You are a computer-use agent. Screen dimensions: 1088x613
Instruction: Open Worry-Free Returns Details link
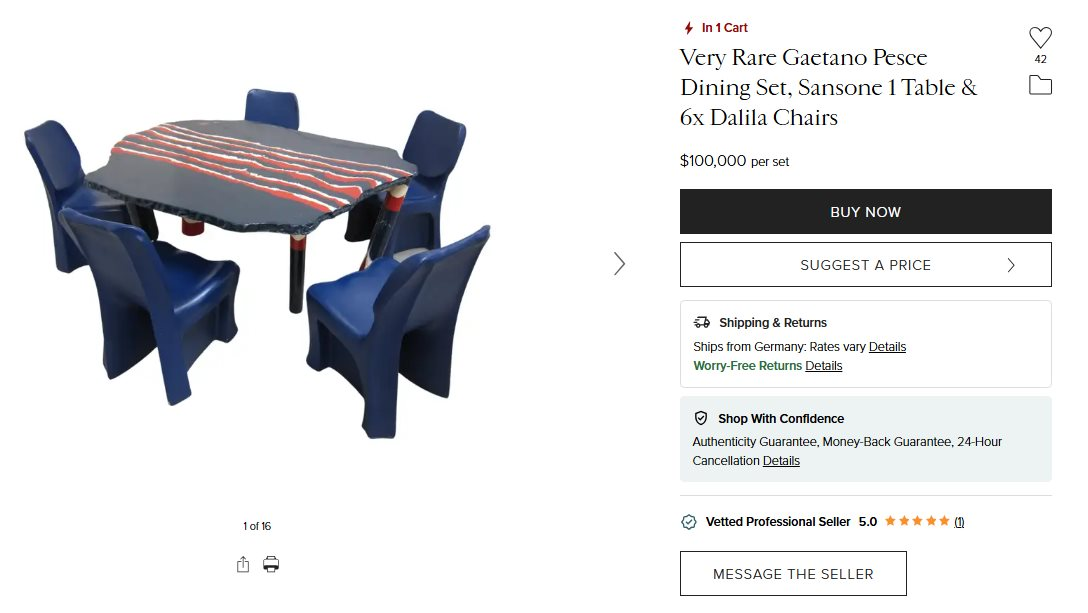pos(823,366)
